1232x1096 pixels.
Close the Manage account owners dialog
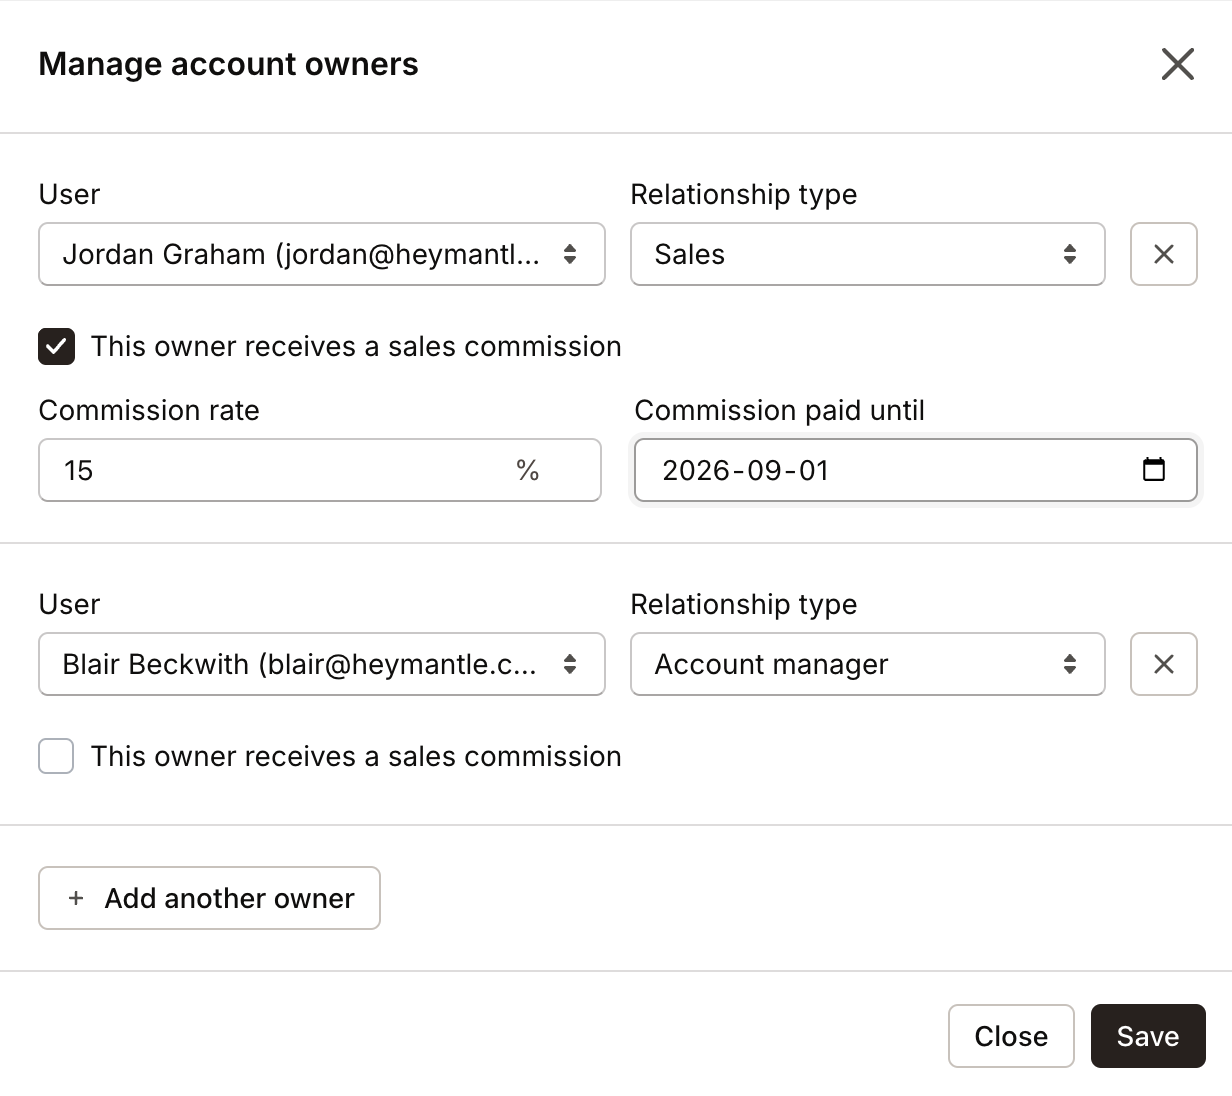click(x=1177, y=63)
